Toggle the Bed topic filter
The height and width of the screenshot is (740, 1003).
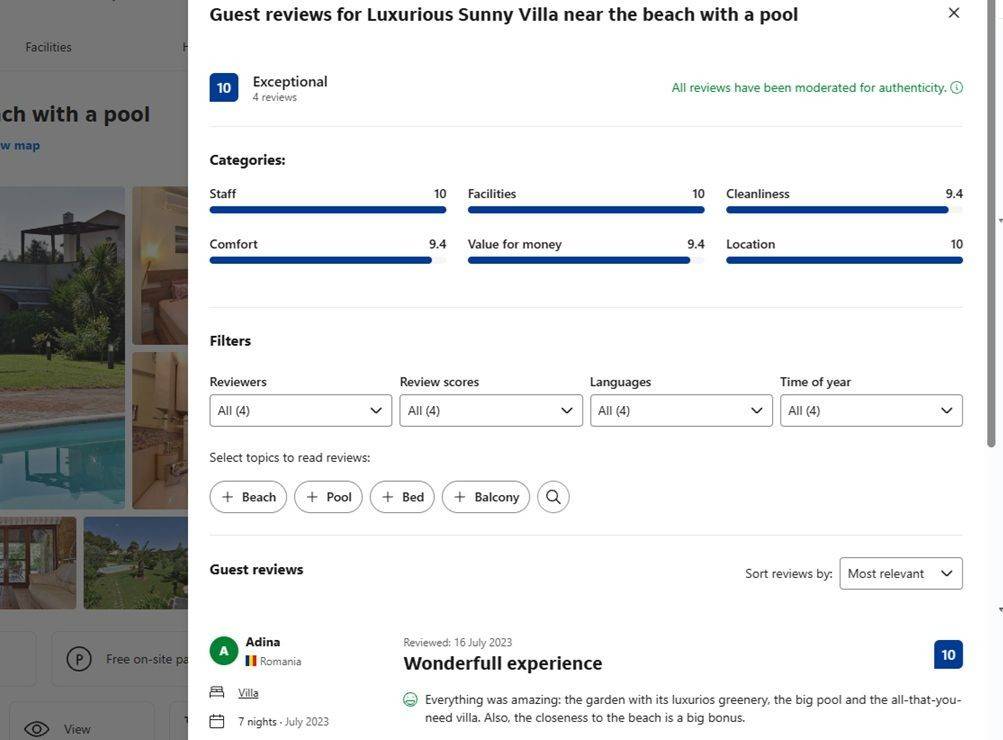click(402, 497)
